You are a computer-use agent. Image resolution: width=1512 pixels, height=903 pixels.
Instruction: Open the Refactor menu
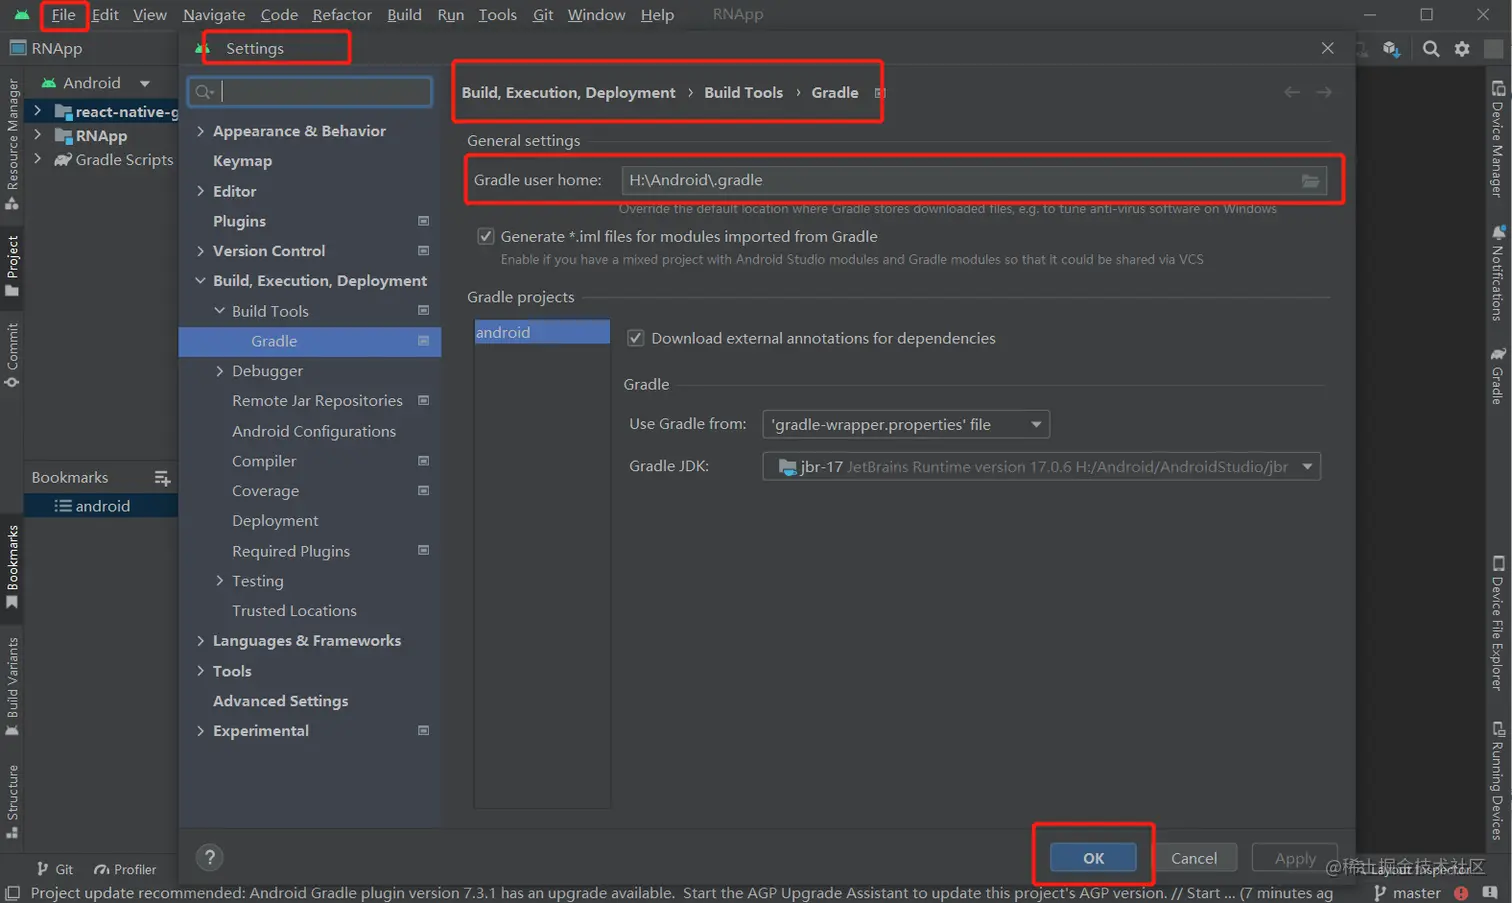pyautogui.click(x=342, y=15)
